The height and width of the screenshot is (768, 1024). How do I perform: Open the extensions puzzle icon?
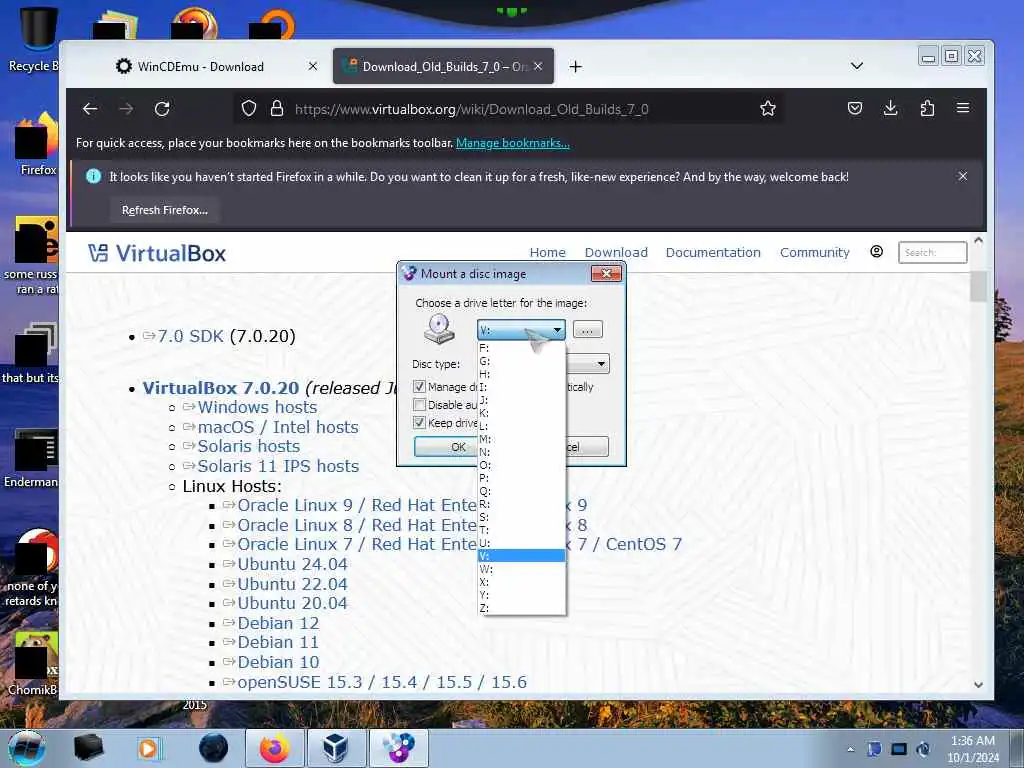(x=927, y=108)
